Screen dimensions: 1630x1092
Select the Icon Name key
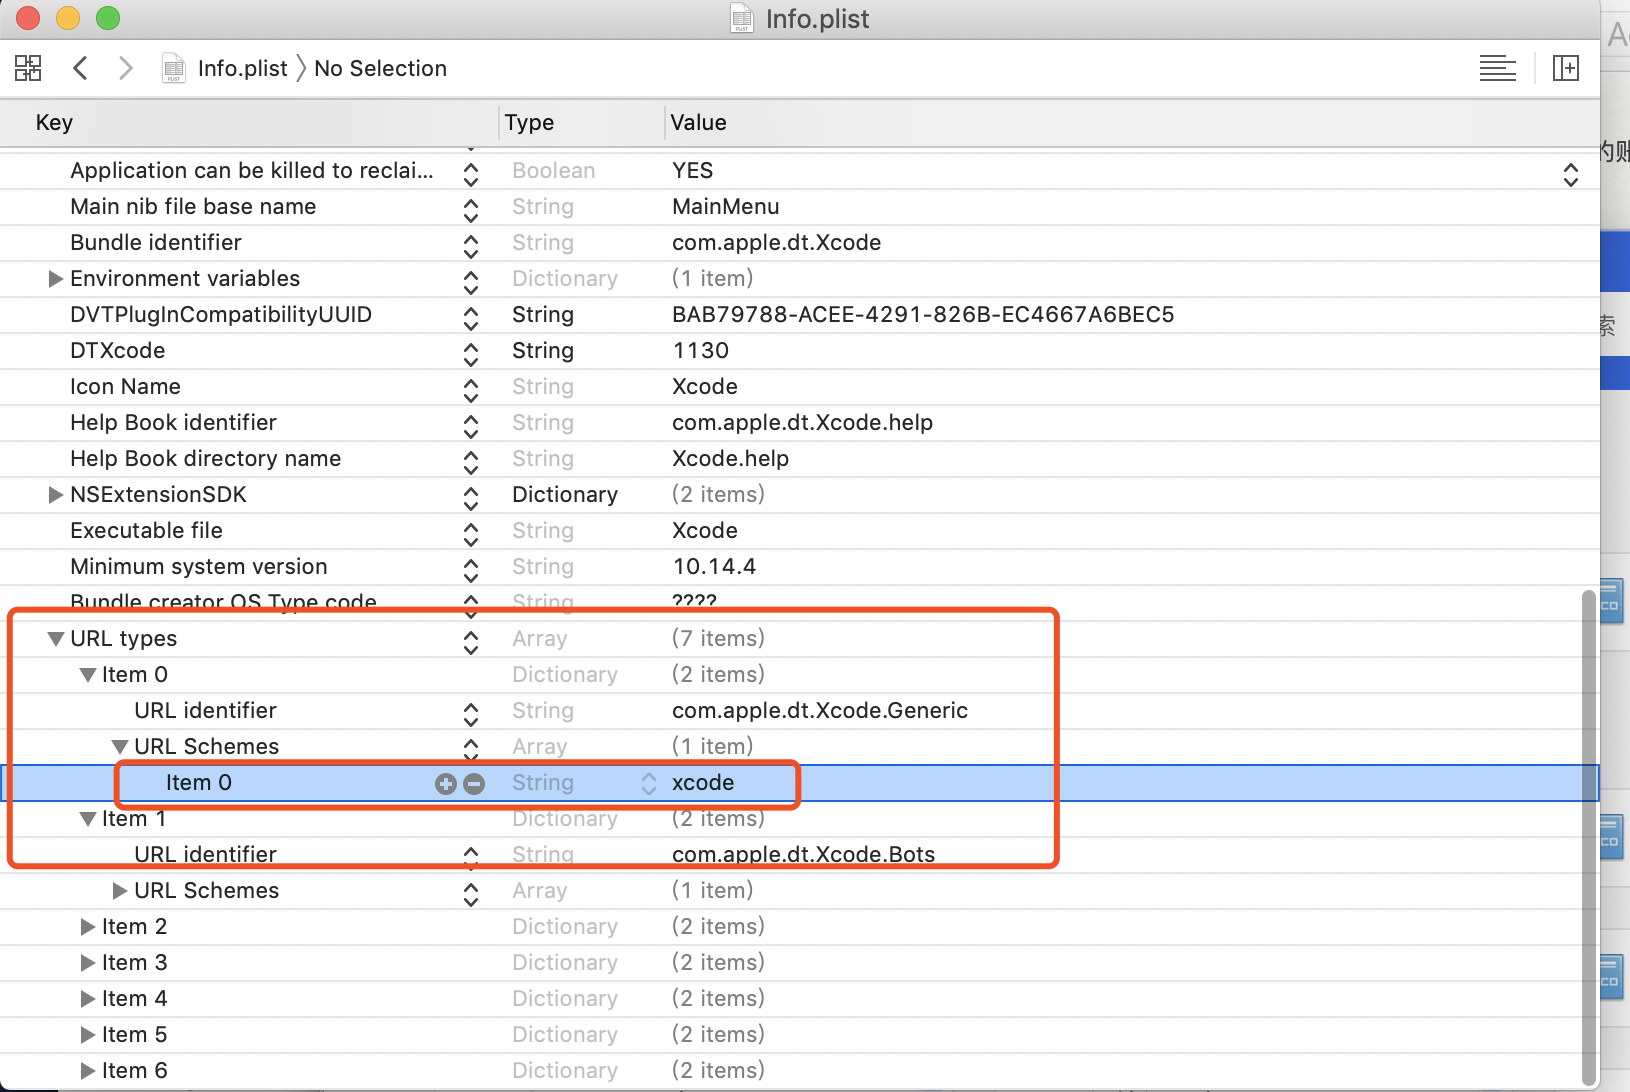tap(125, 386)
